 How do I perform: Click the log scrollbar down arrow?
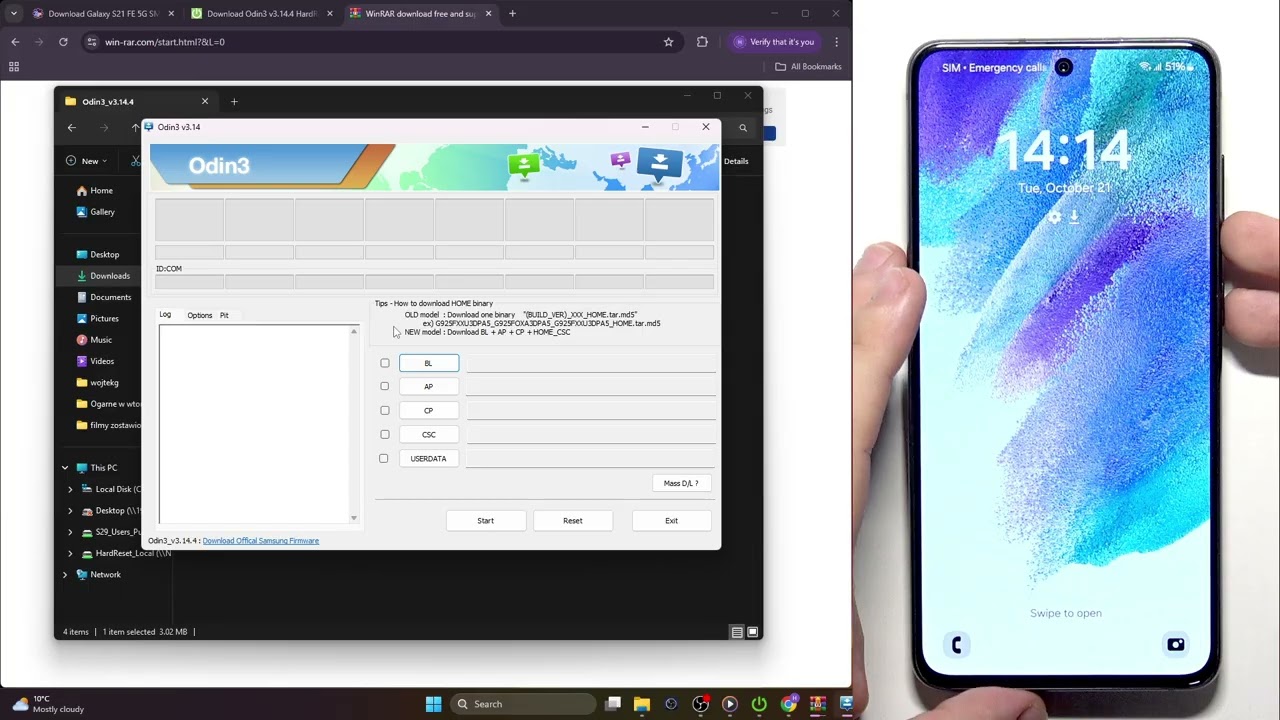353,518
